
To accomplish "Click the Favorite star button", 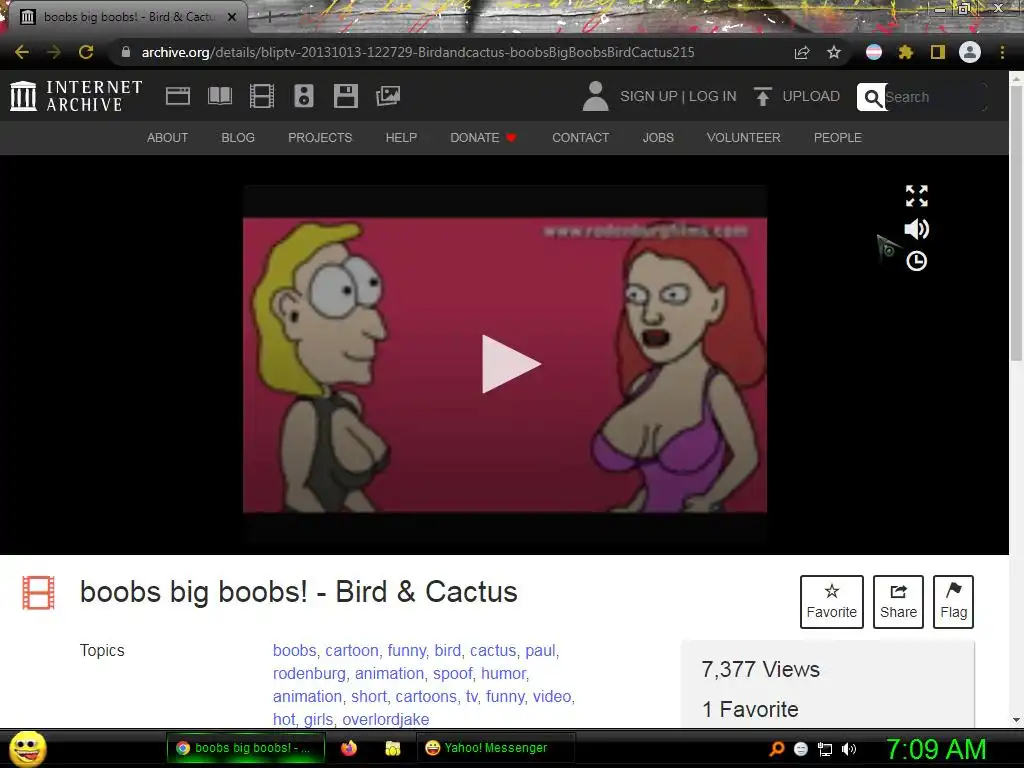I will tap(831, 601).
